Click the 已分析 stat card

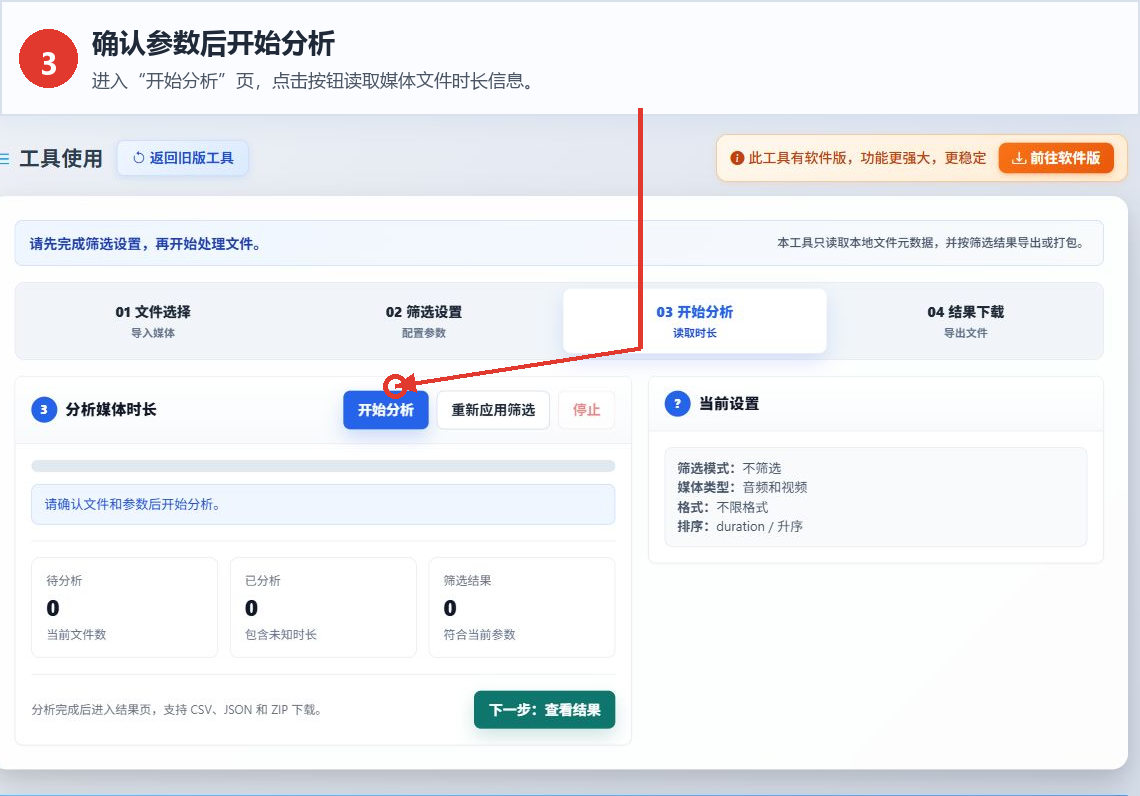[x=323, y=607]
